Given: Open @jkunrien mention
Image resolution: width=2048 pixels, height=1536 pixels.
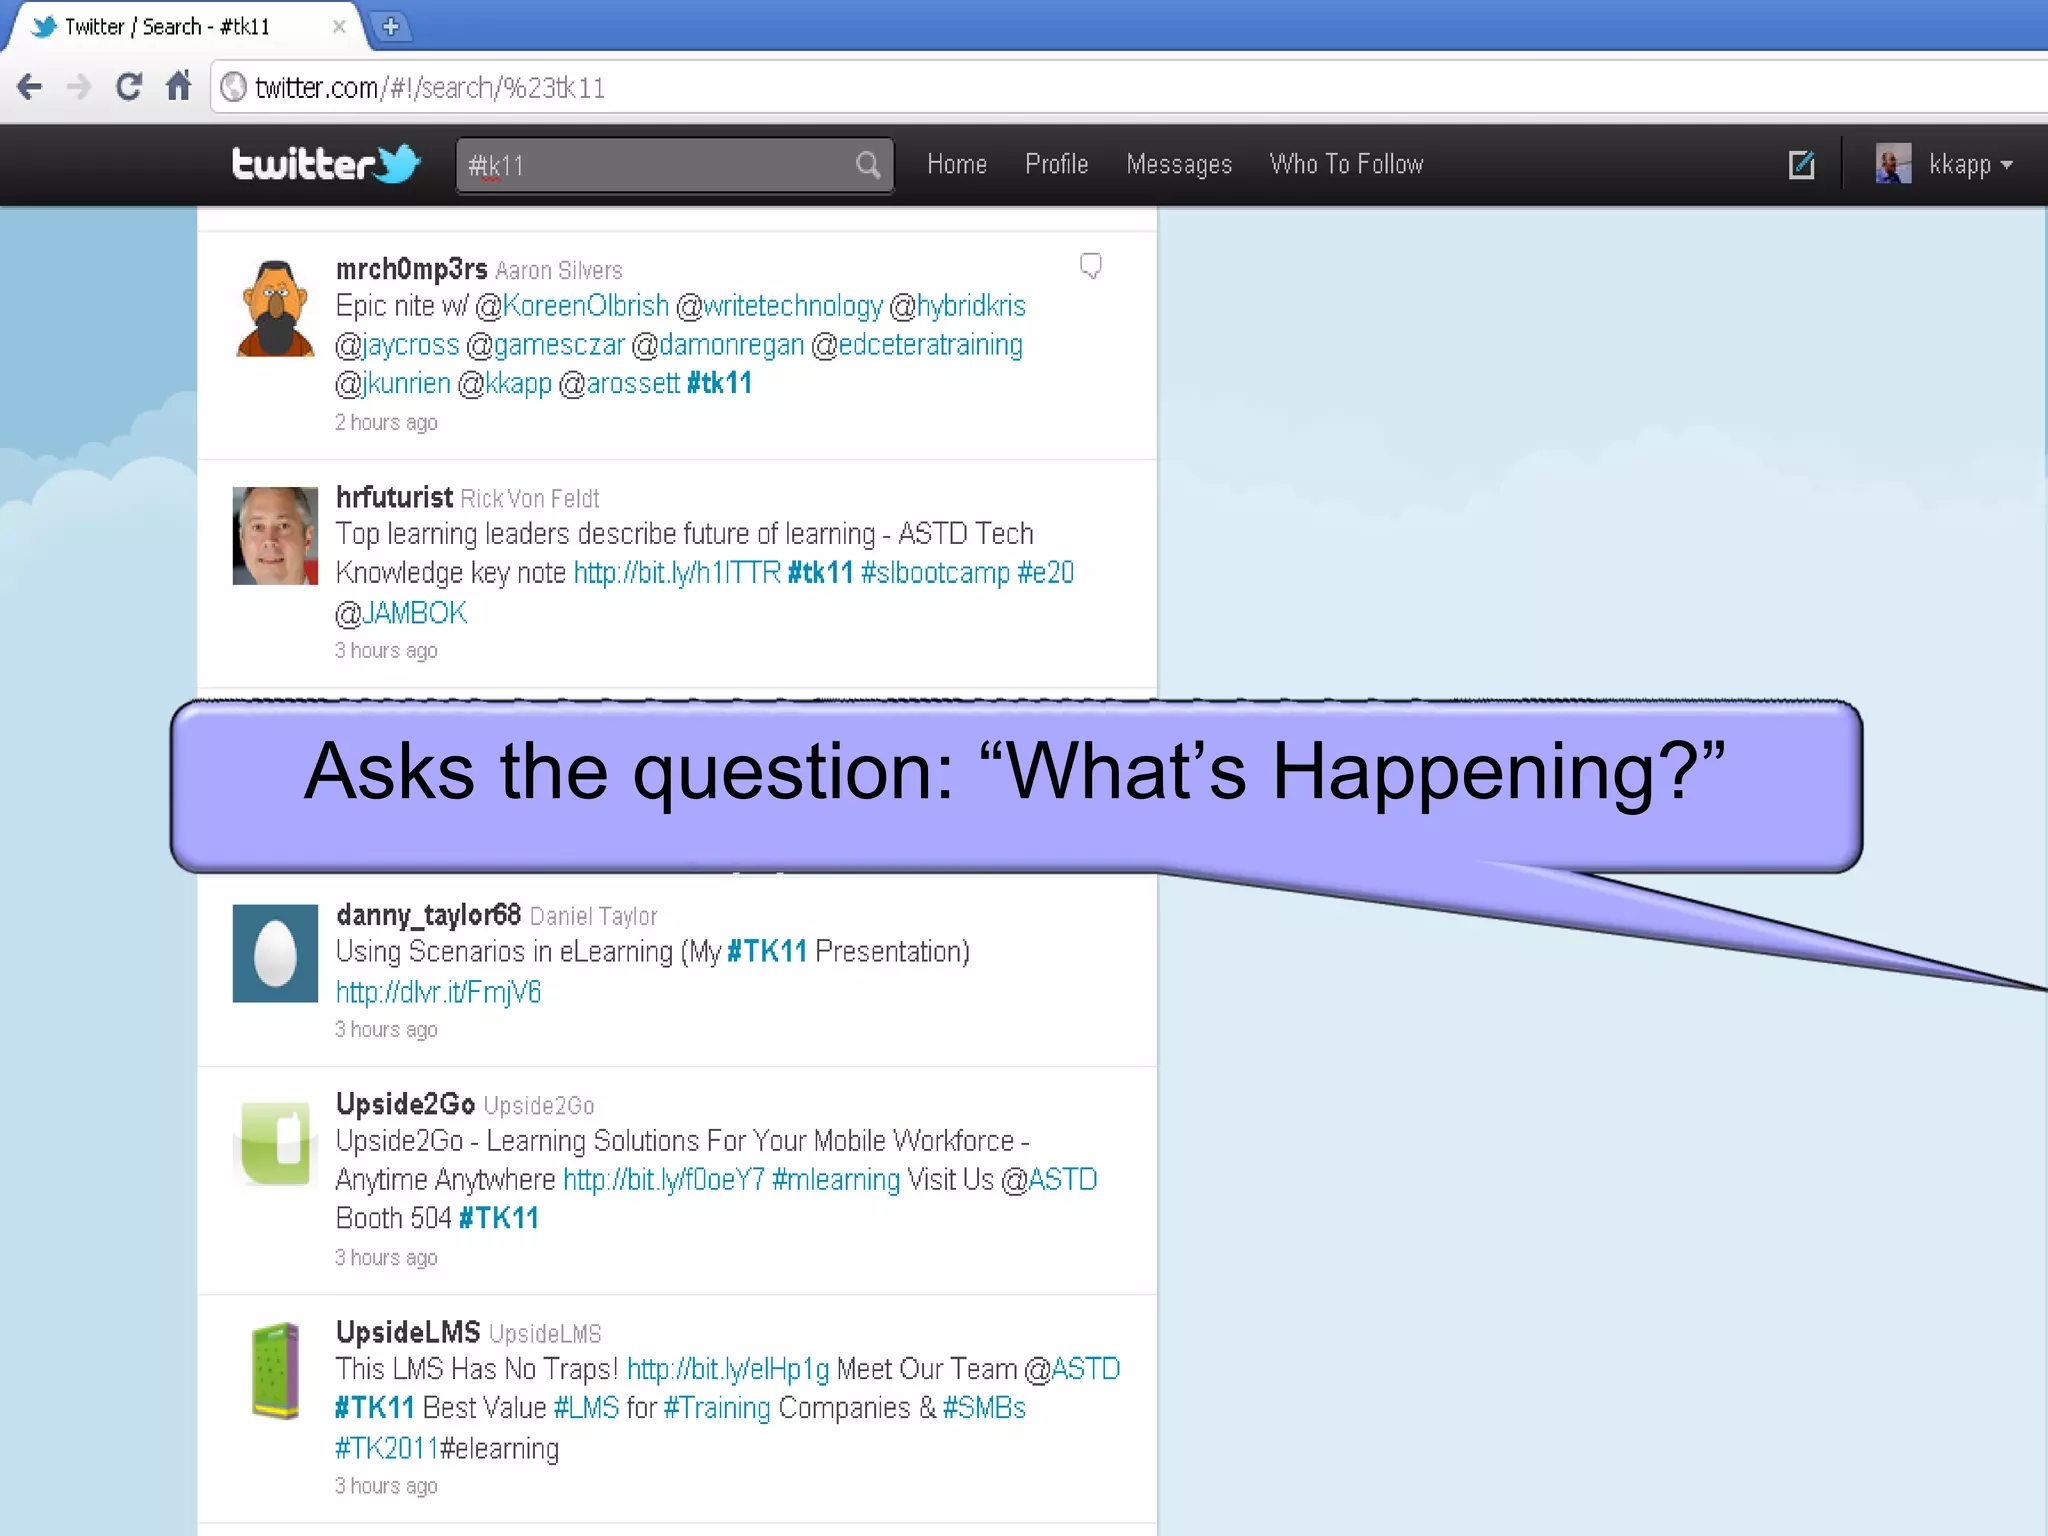Looking at the screenshot, I should (393, 384).
